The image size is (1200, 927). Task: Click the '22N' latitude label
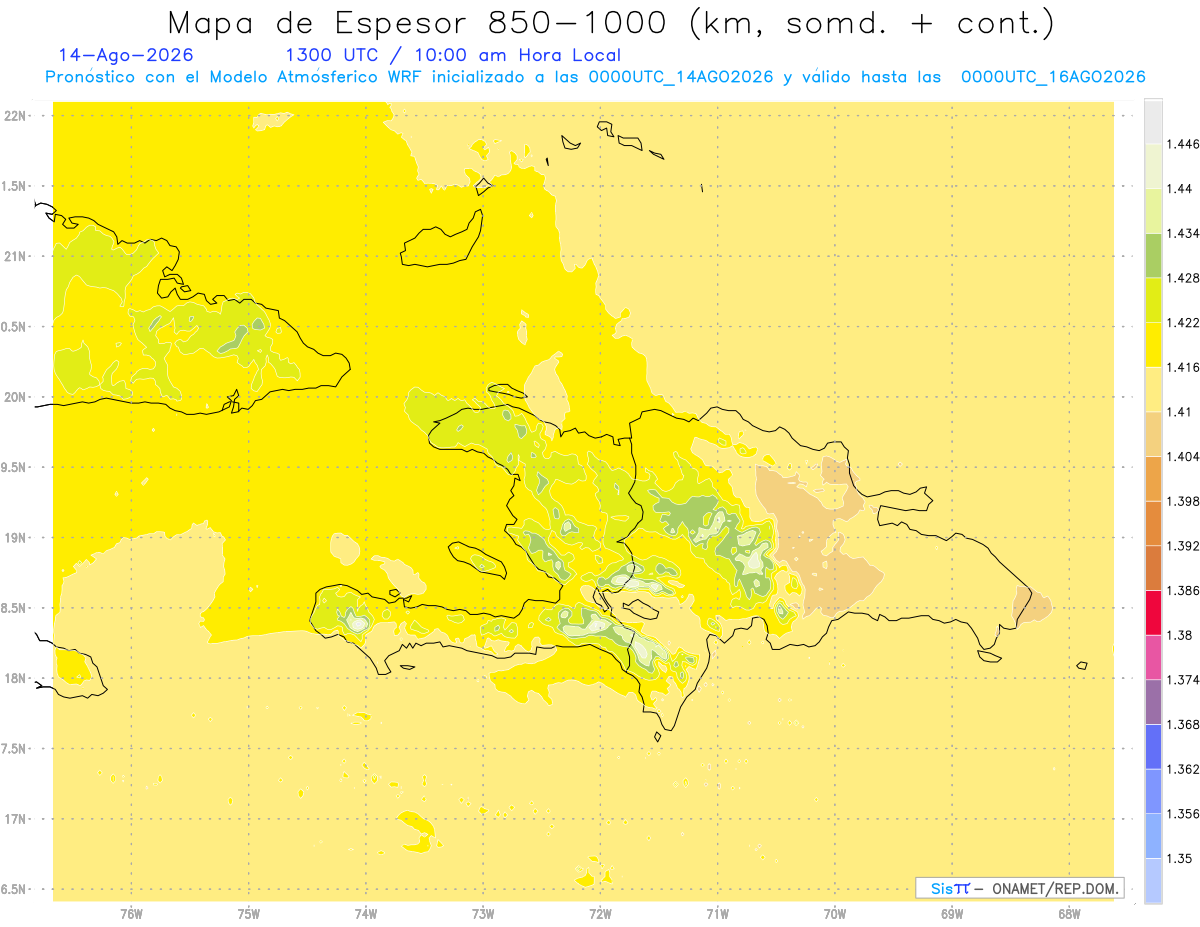click(17, 116)
